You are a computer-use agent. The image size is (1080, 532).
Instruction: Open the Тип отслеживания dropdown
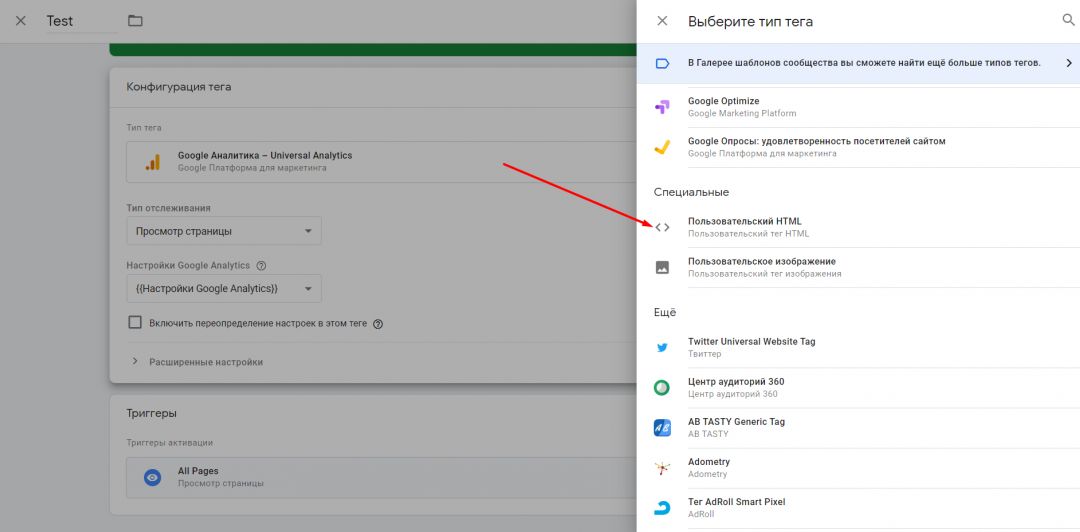(x=224, y=231)
